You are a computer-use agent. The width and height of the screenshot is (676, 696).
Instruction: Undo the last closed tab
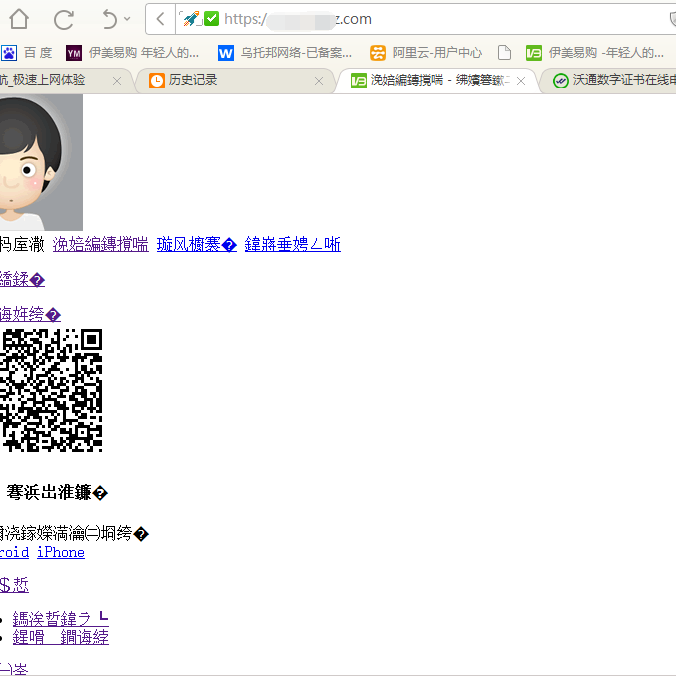point(110,20)
